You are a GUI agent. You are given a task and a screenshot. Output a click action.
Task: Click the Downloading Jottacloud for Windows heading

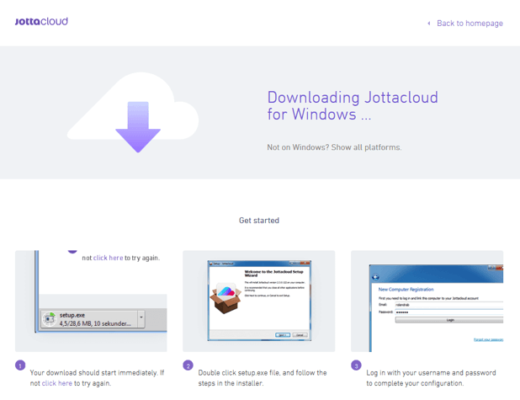click(x=353, y=106)
